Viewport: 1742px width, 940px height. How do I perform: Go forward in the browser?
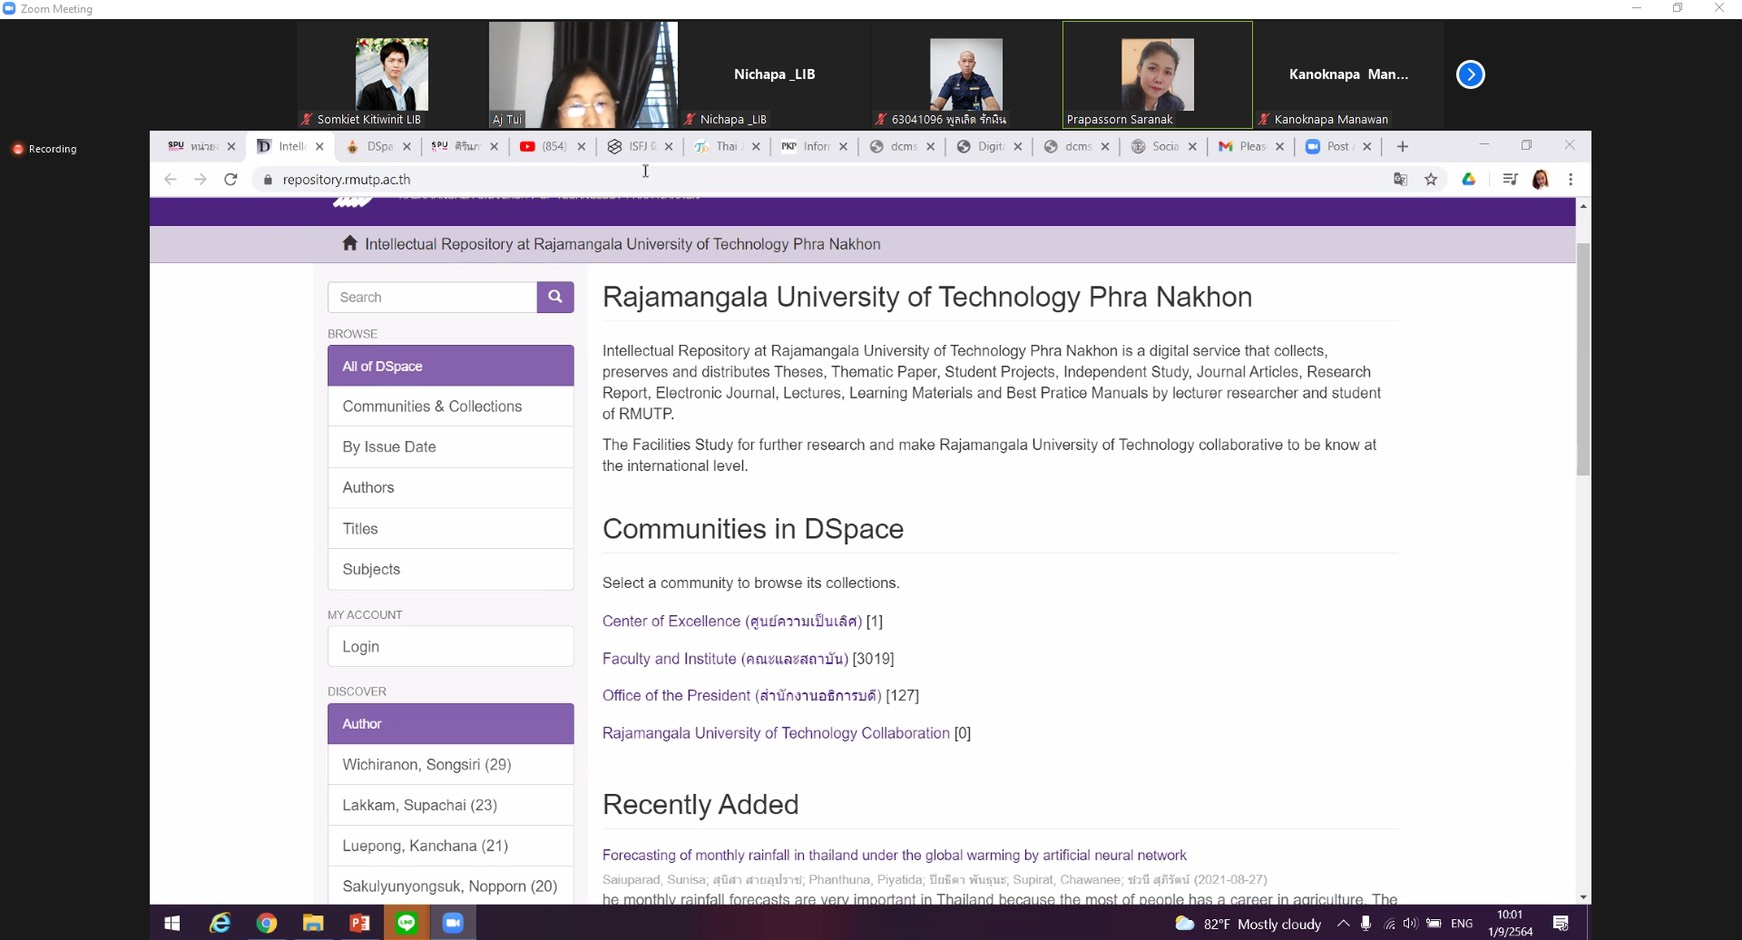tap(200, 180)
